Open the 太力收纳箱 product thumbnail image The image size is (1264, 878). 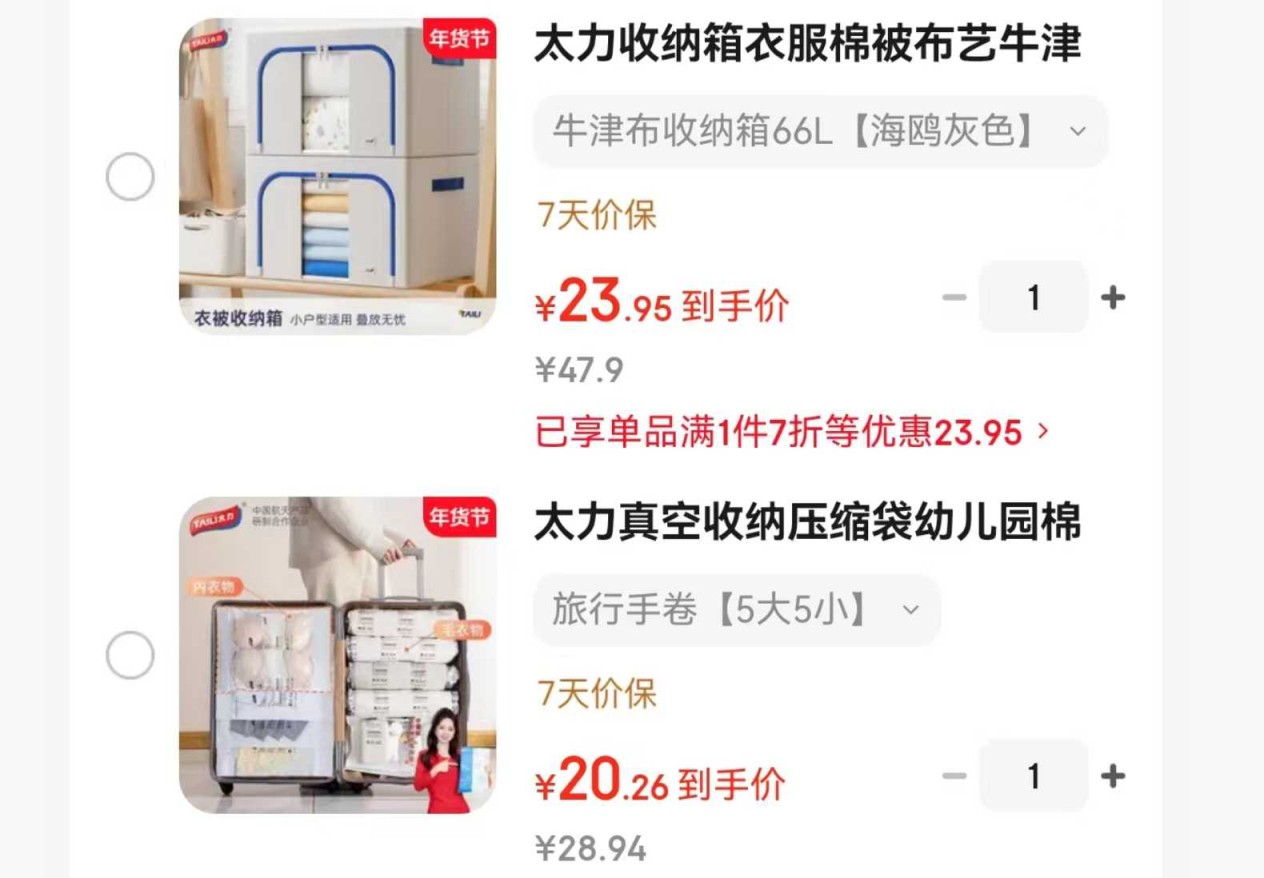(x=338, y=176)
